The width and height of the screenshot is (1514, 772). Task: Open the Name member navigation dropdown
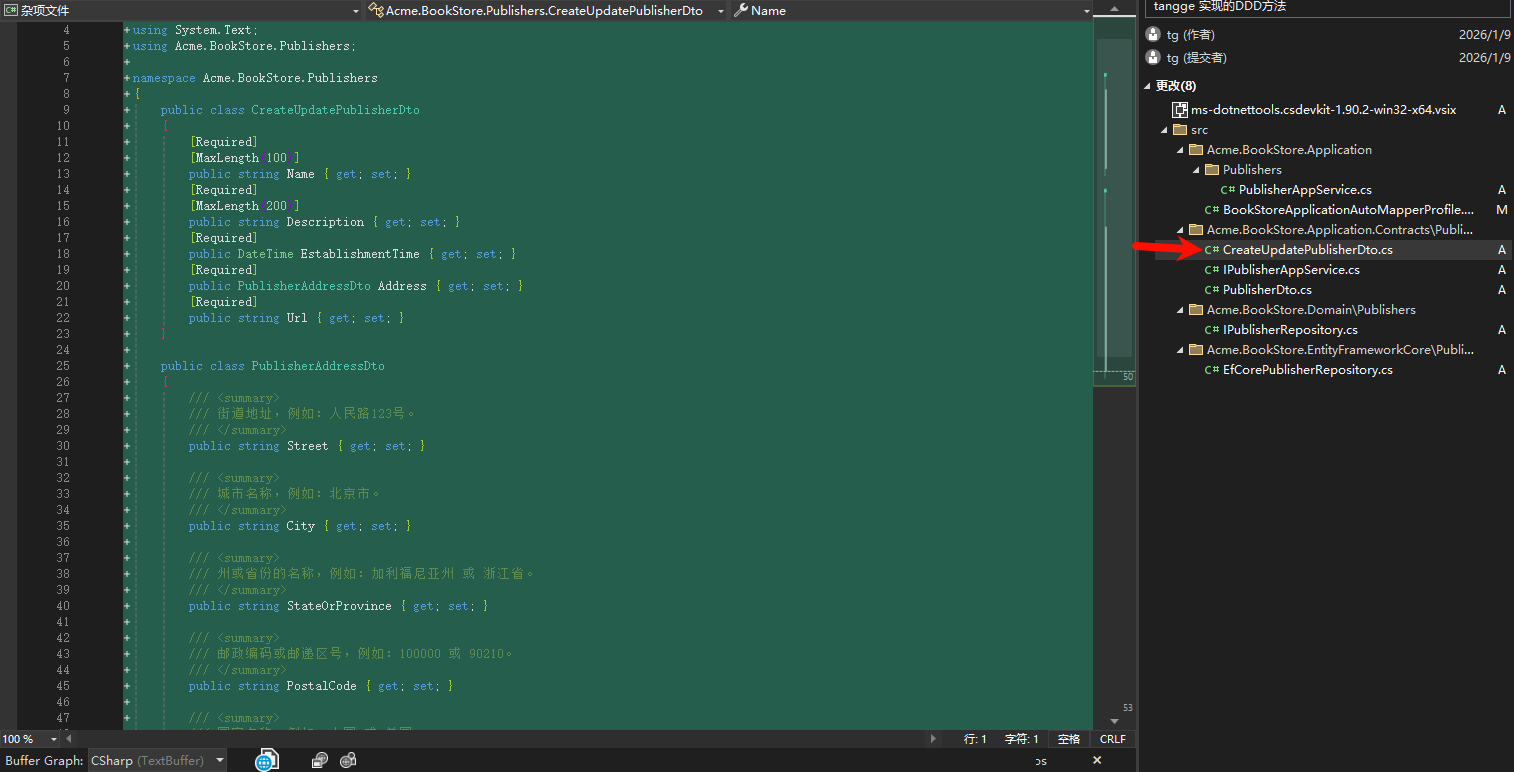tap(911, 10)
